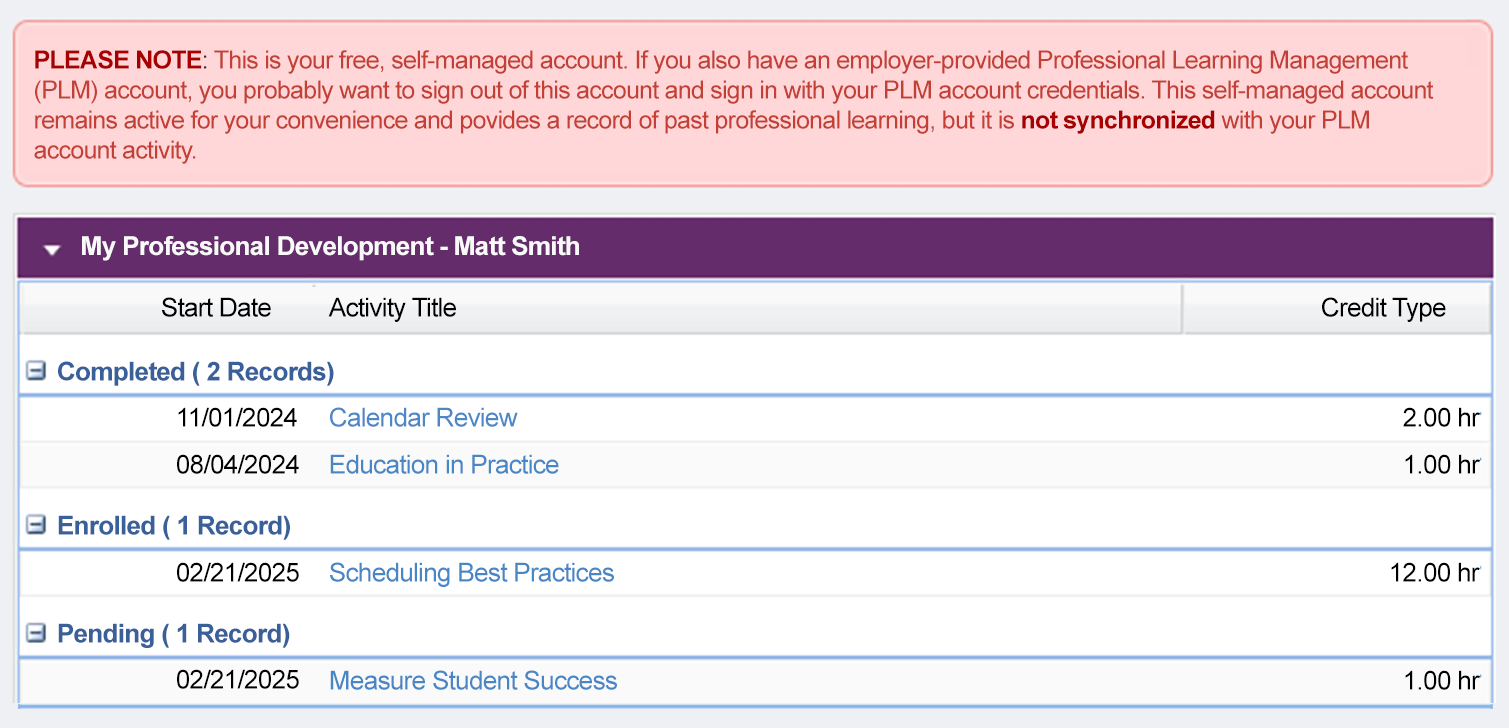The width and height of the screenshot is (1509, 728).
Task: Open Measure Student Success activity
Action: [473, 680]
